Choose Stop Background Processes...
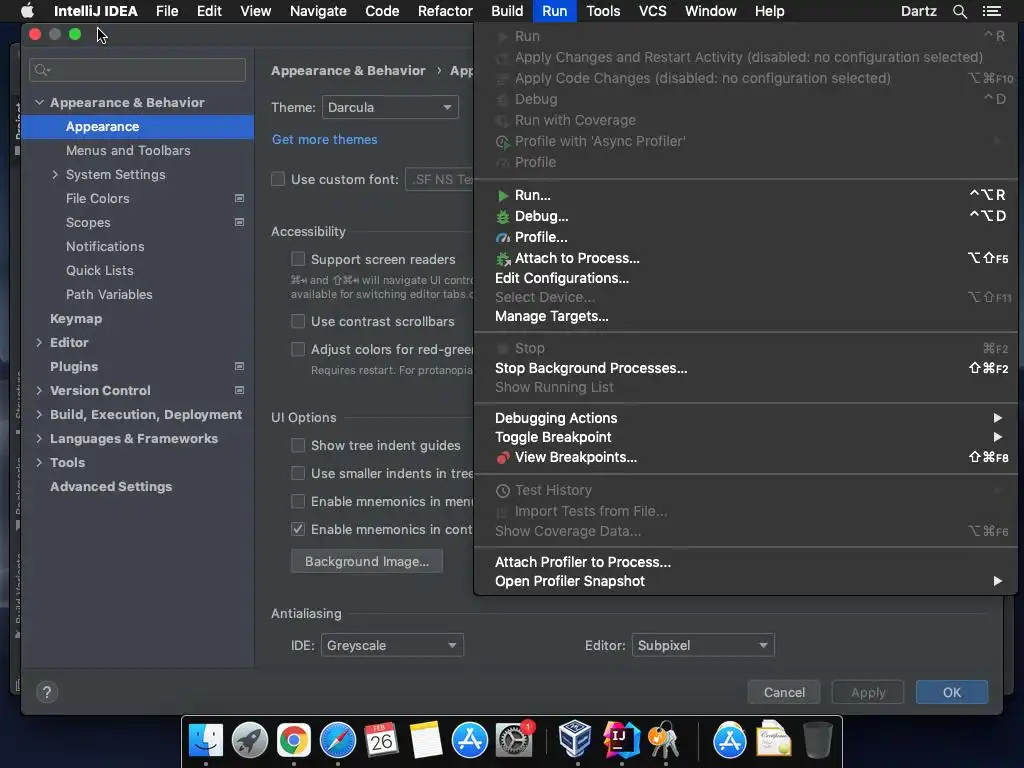 click(x=746, y=368)
